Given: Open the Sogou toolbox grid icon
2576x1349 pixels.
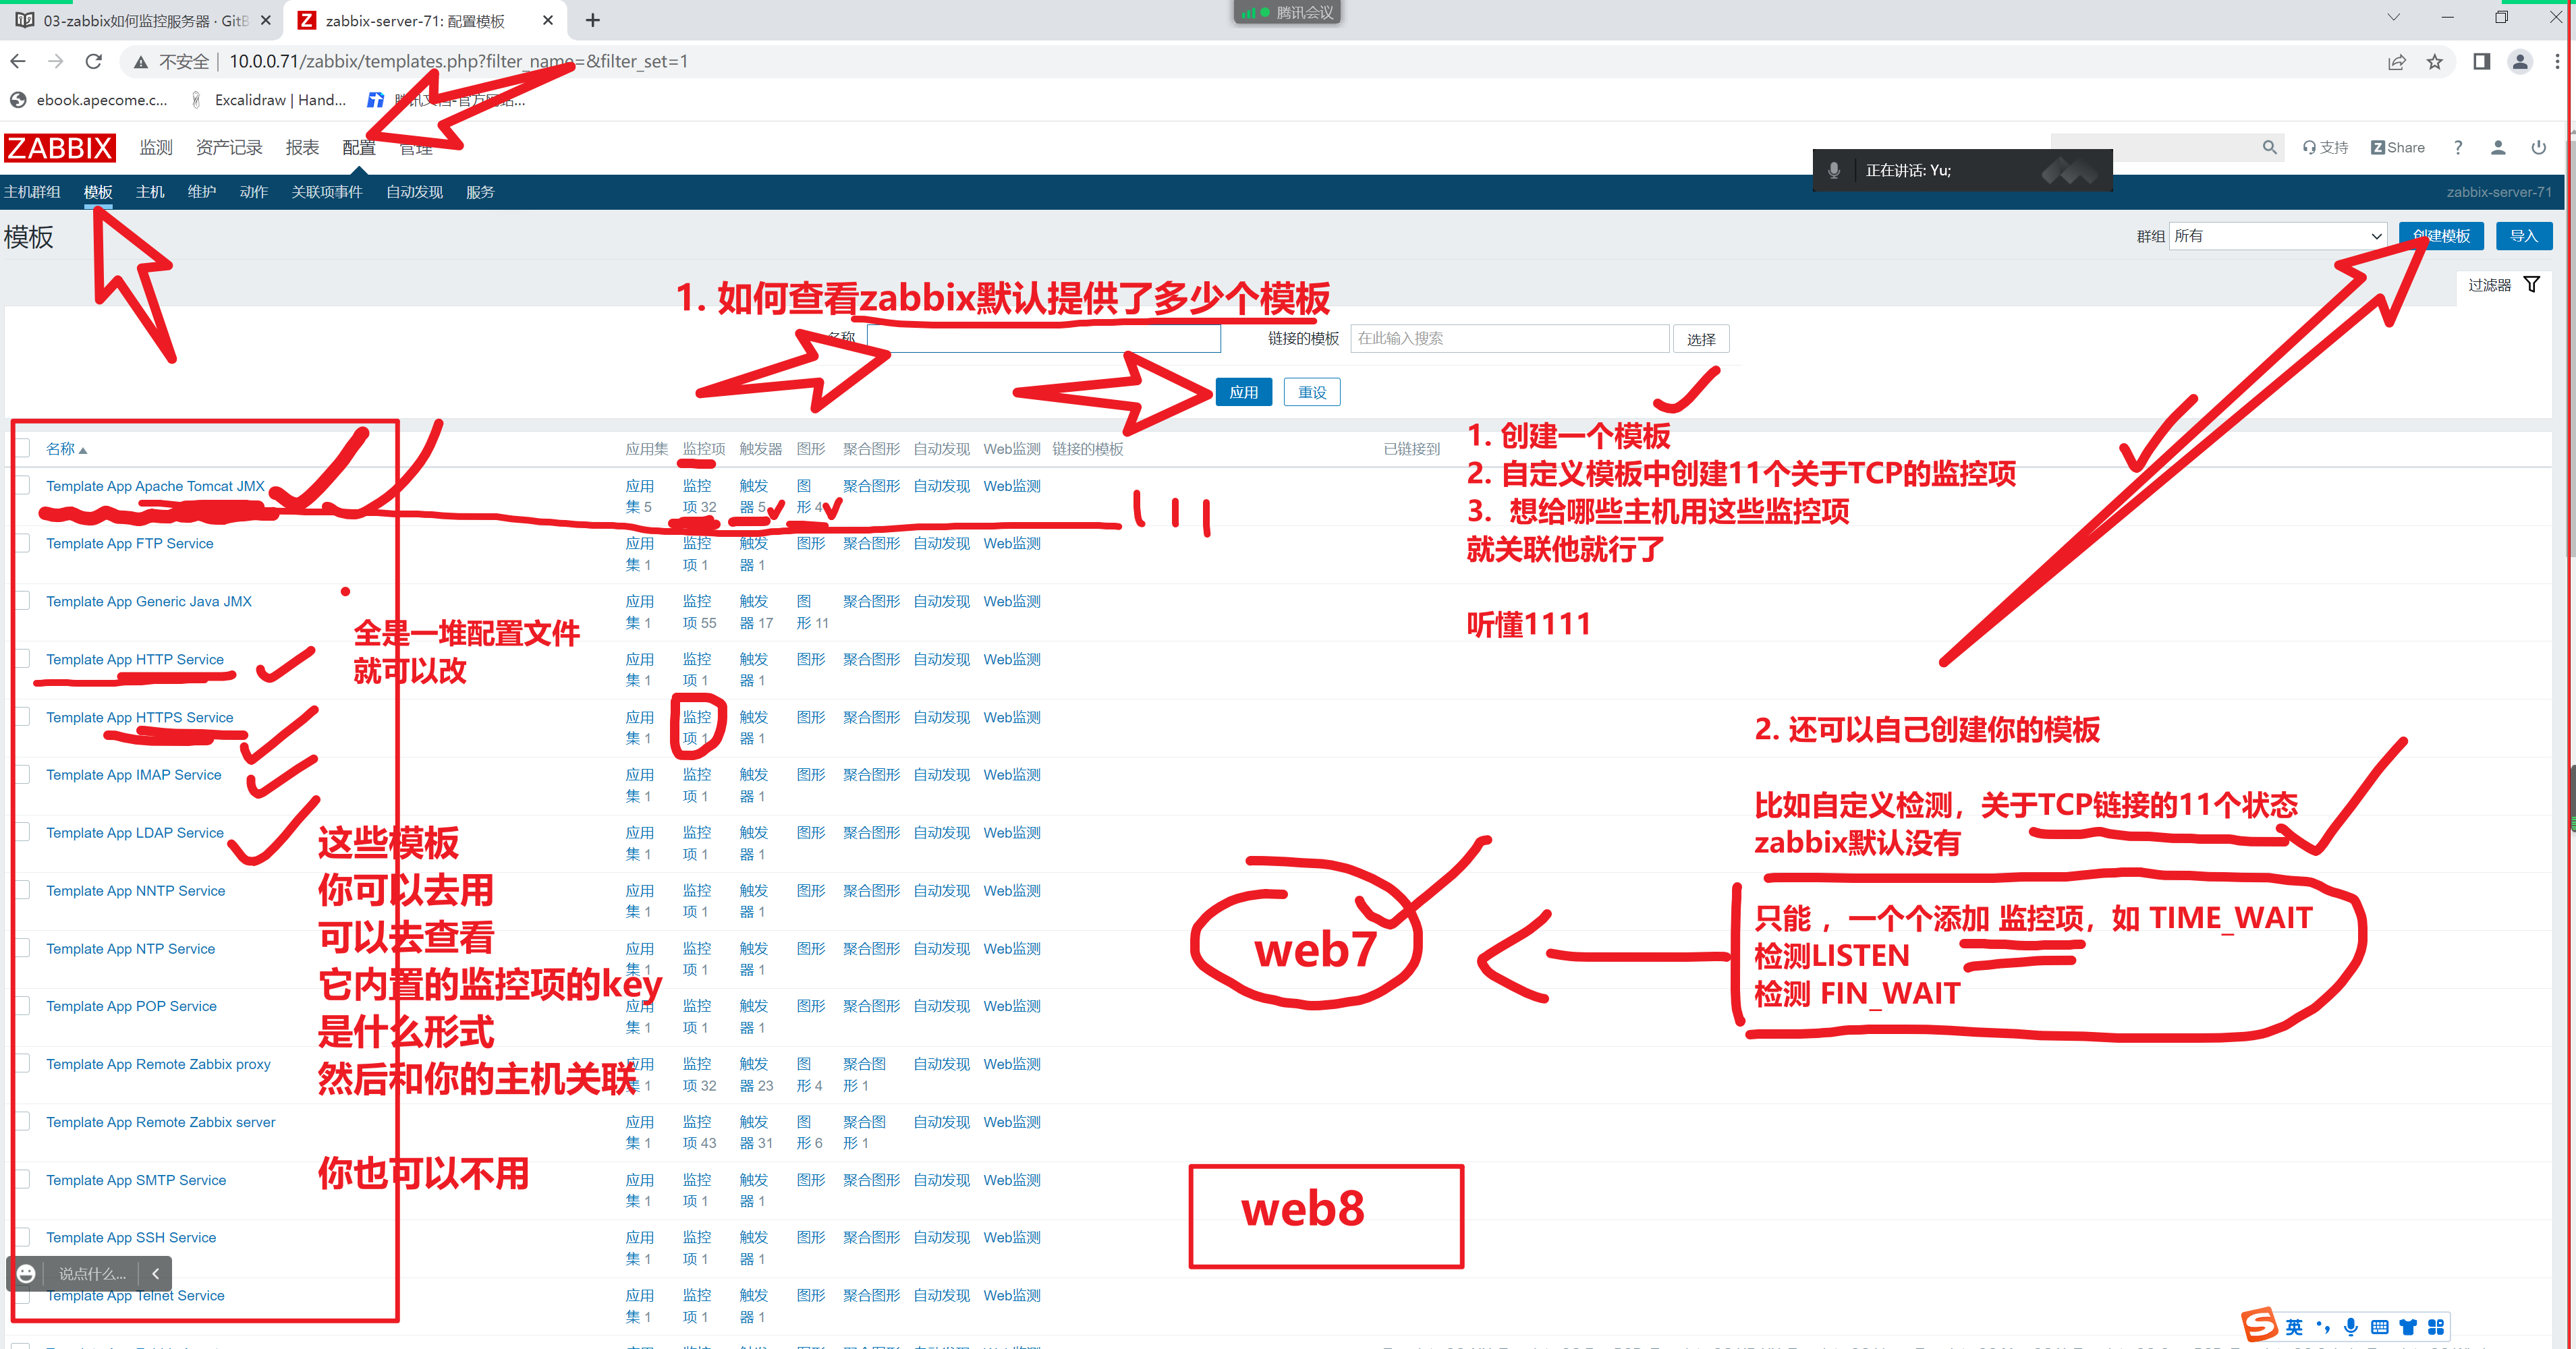Looking at the screenshot, I should click(2436, 1327).
